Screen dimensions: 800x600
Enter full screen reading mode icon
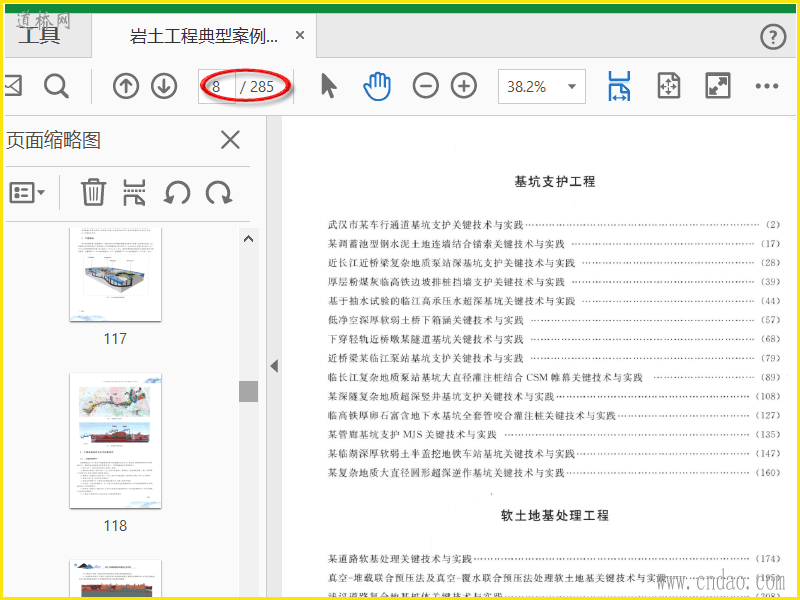pyautogui.click(x=717, y=86)
